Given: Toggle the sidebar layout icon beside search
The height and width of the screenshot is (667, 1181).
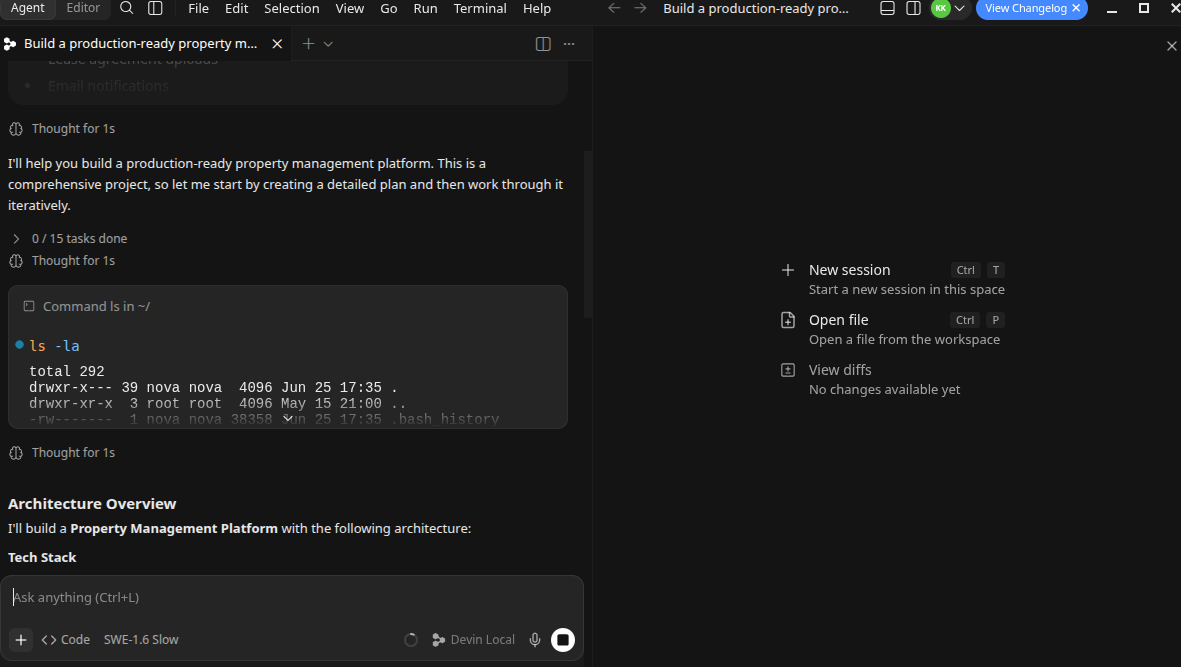Looking at the screenshot, I should (x=155, y=8).
